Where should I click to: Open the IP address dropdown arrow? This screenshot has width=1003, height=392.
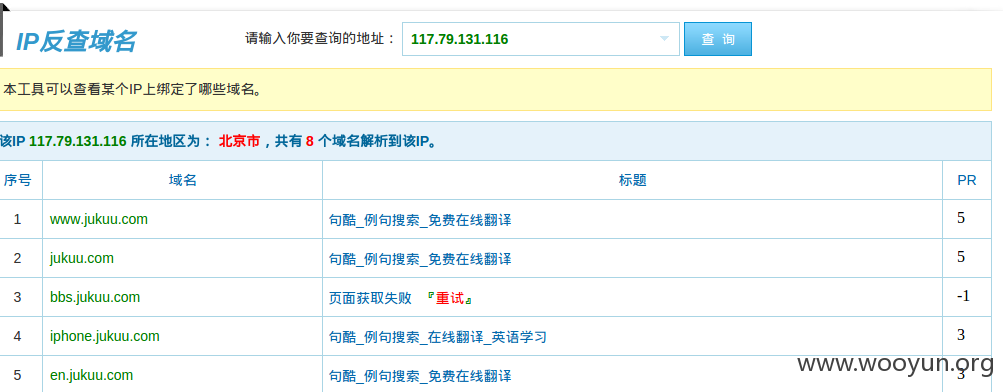click(x=664, y=39)
